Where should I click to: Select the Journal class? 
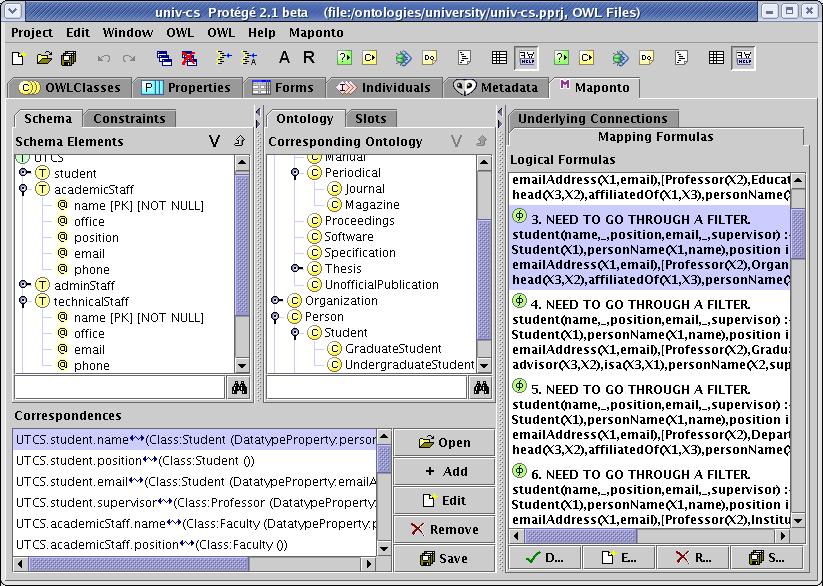tap(365, 189)
